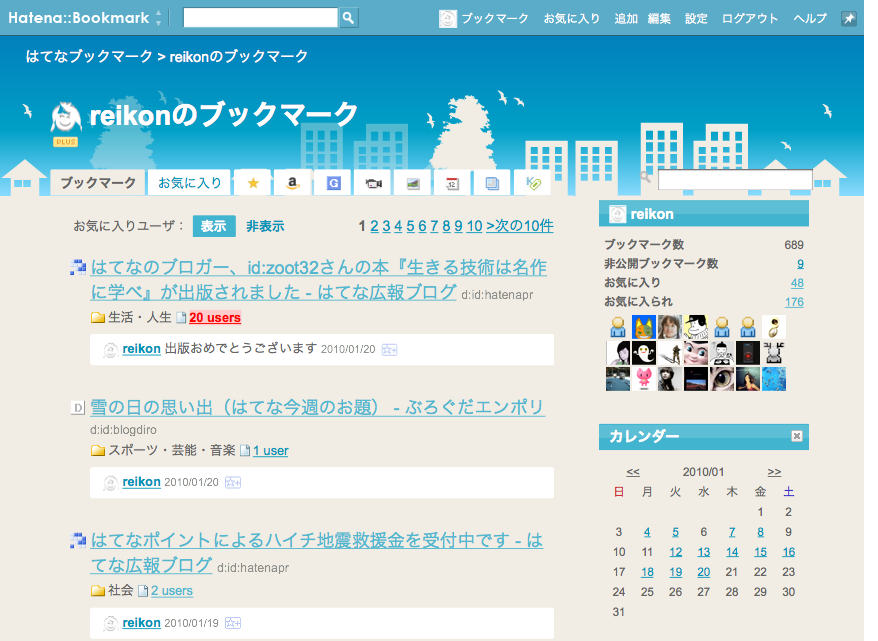Click the favicon beside 雪の日の思い出 entry
This screenshot has width=878, height=641.
[78, 408]
